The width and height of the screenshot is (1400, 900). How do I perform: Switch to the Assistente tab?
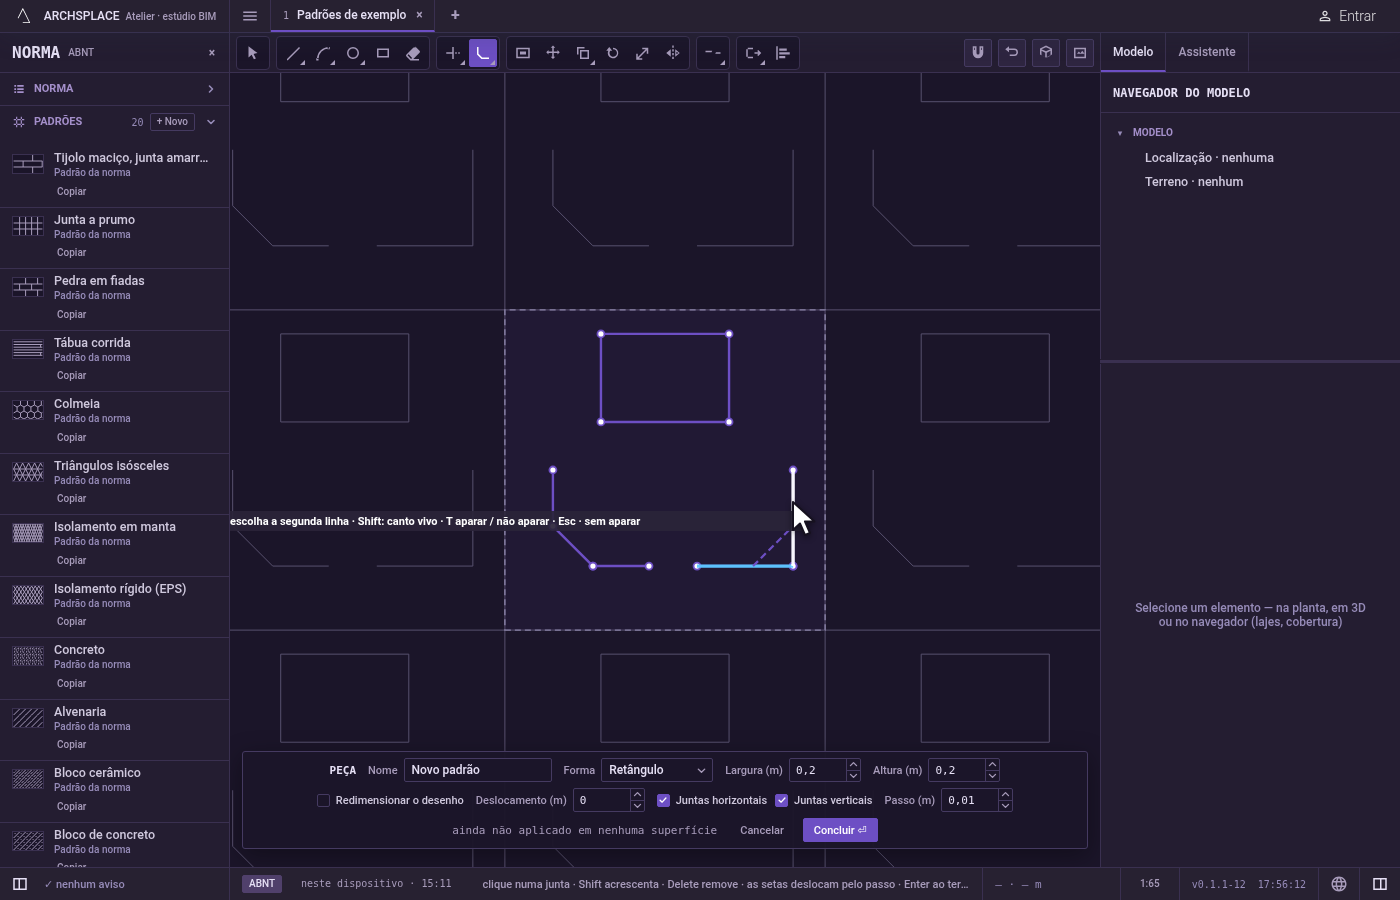point(1206,52)
